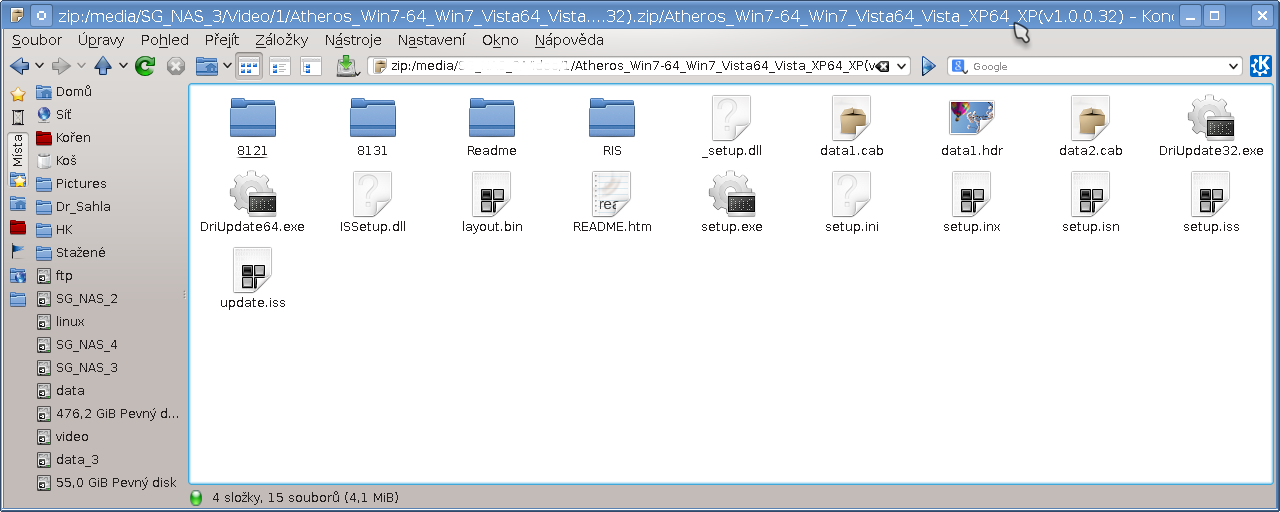Open the Nástroje menu
Screen dimensions: 1280x512
tap(353, 40)
